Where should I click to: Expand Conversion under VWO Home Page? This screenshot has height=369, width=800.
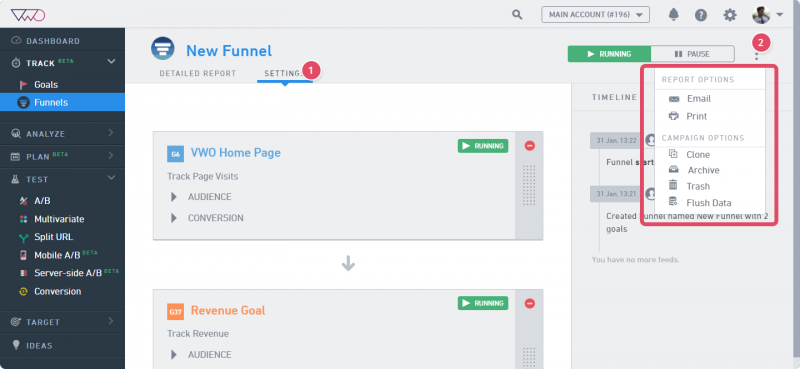pos(207,218)
